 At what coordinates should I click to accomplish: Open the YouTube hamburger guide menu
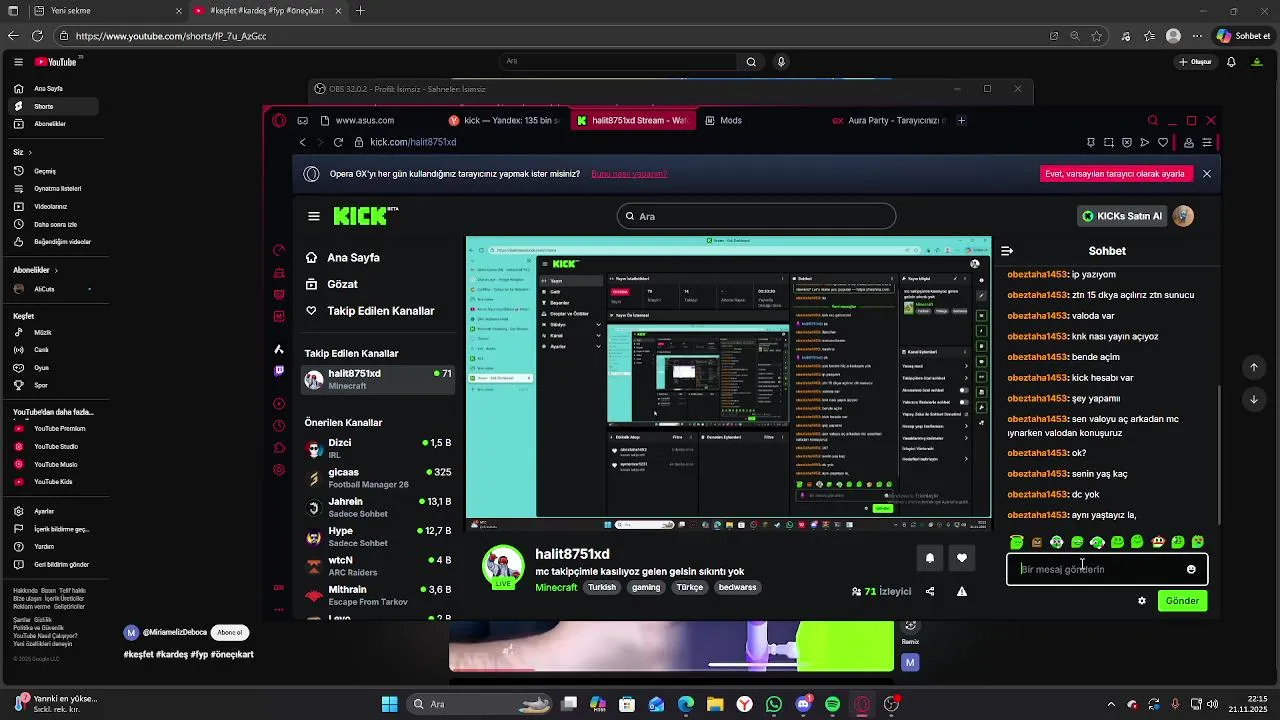[18, 62]
